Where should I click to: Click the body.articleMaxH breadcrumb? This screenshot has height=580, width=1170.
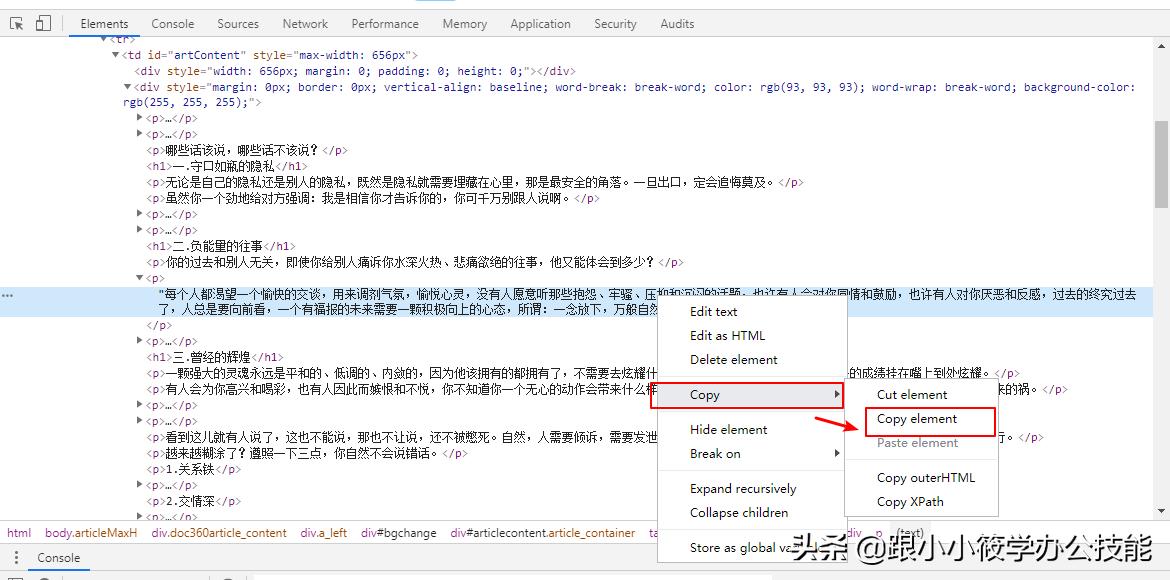pos(90,532)
